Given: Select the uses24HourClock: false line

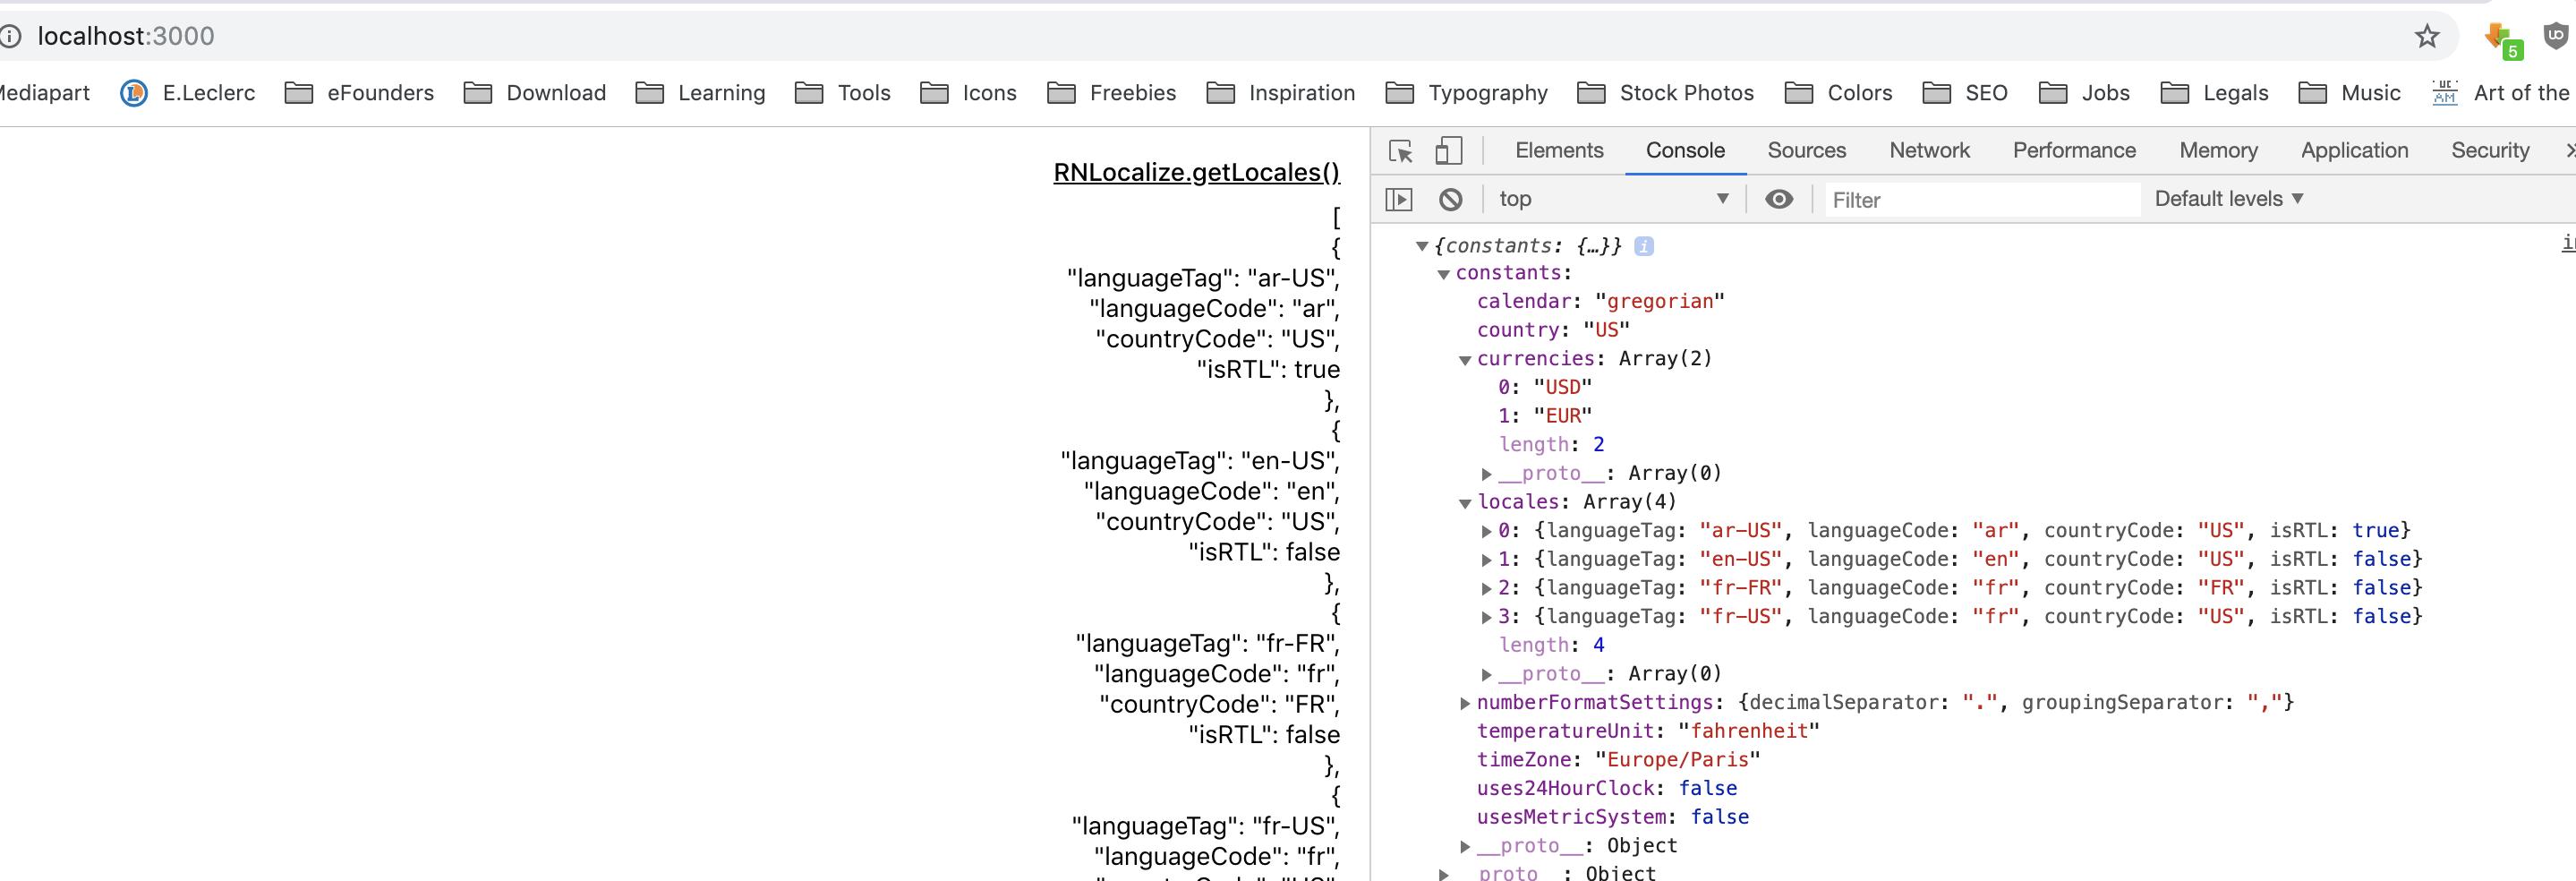Looking at the screenshot, I should tap(1607, 789).
